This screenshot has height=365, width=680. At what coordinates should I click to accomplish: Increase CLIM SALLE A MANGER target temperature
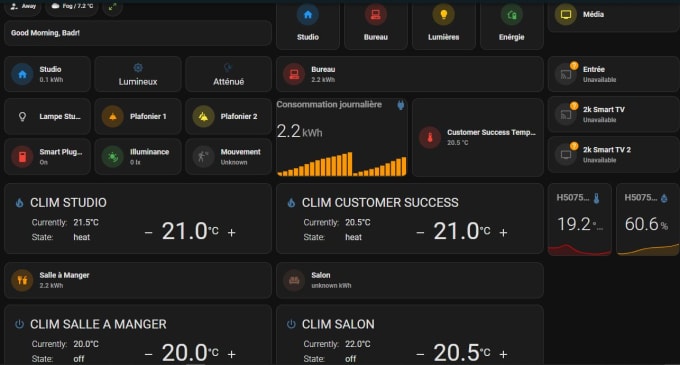coord(232,354)
